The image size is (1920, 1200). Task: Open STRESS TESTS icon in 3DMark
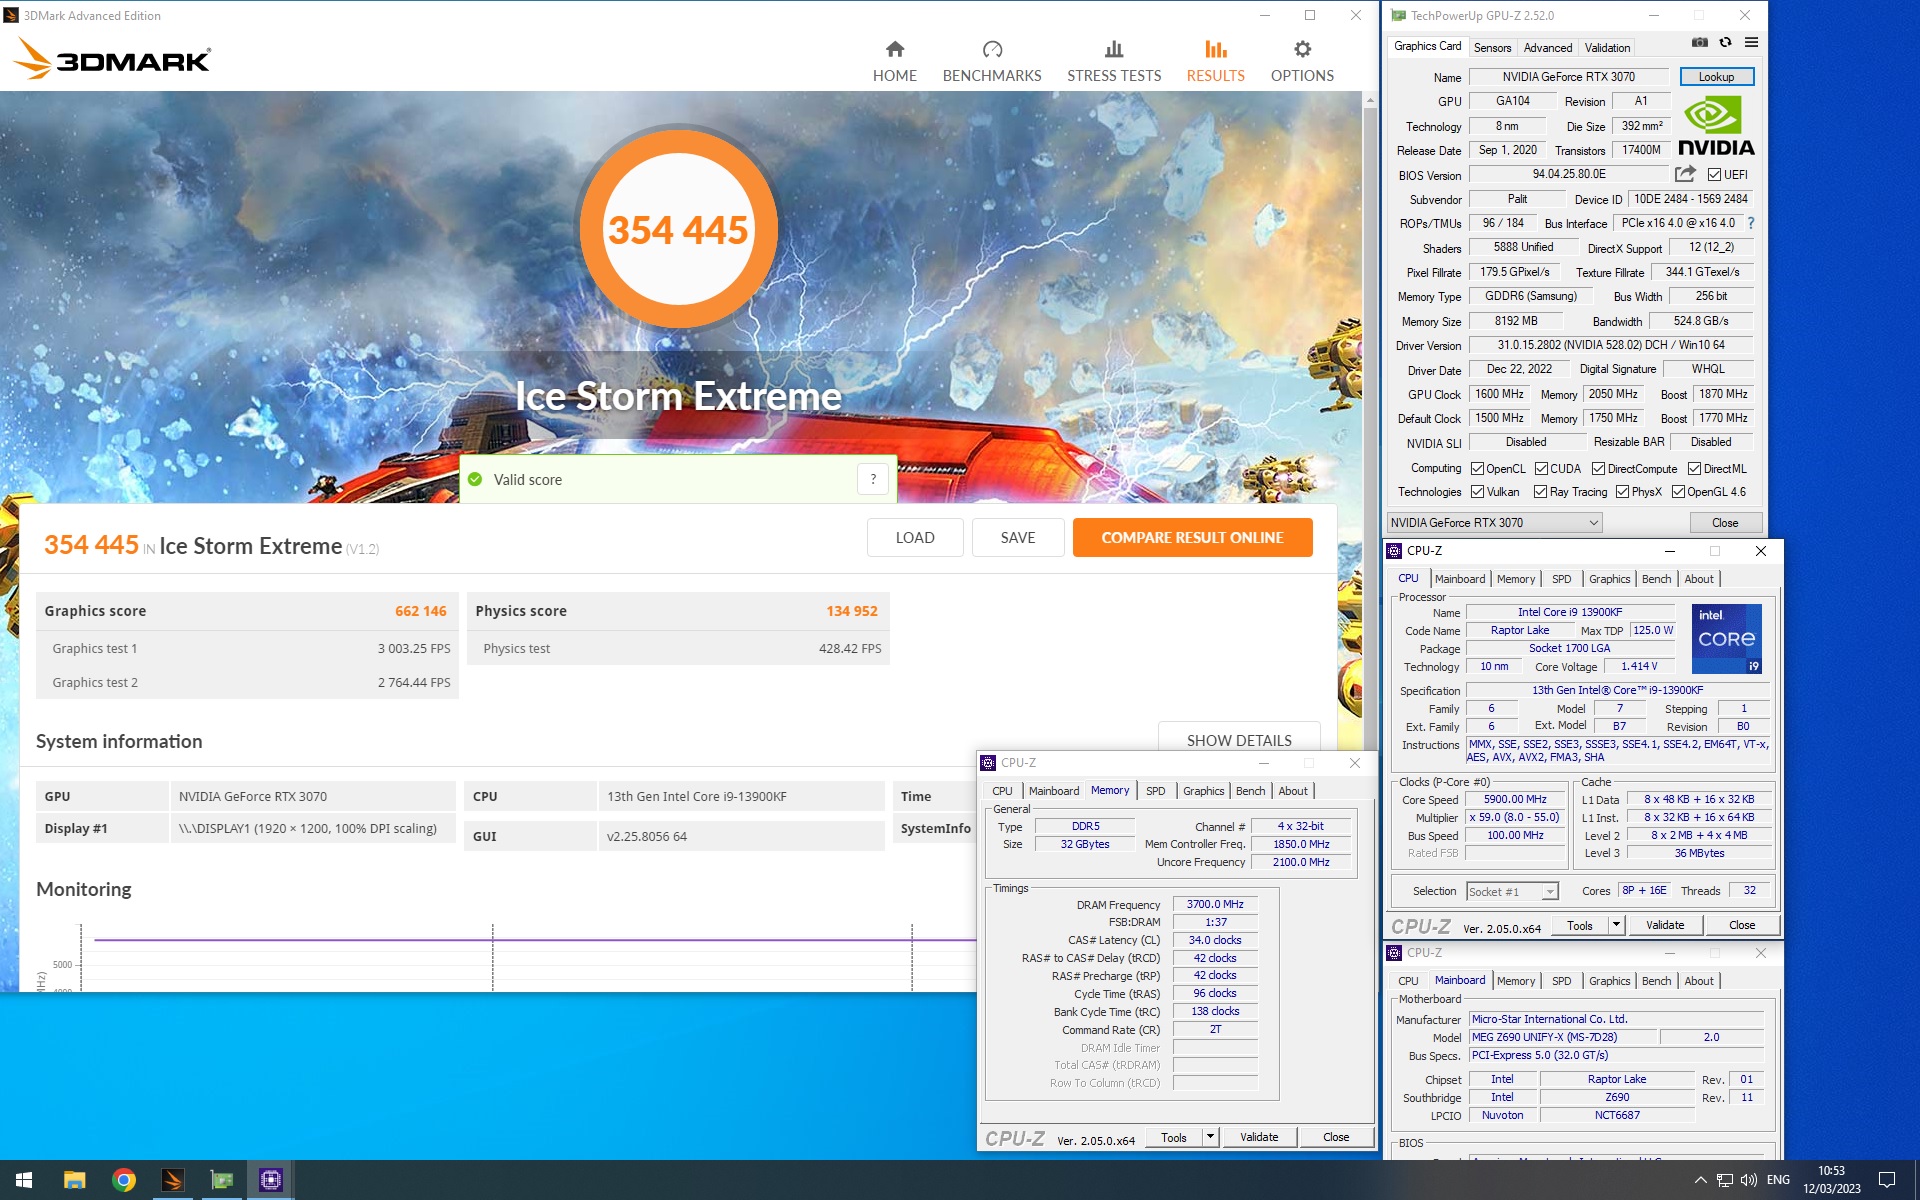[x=1114, y=49]
